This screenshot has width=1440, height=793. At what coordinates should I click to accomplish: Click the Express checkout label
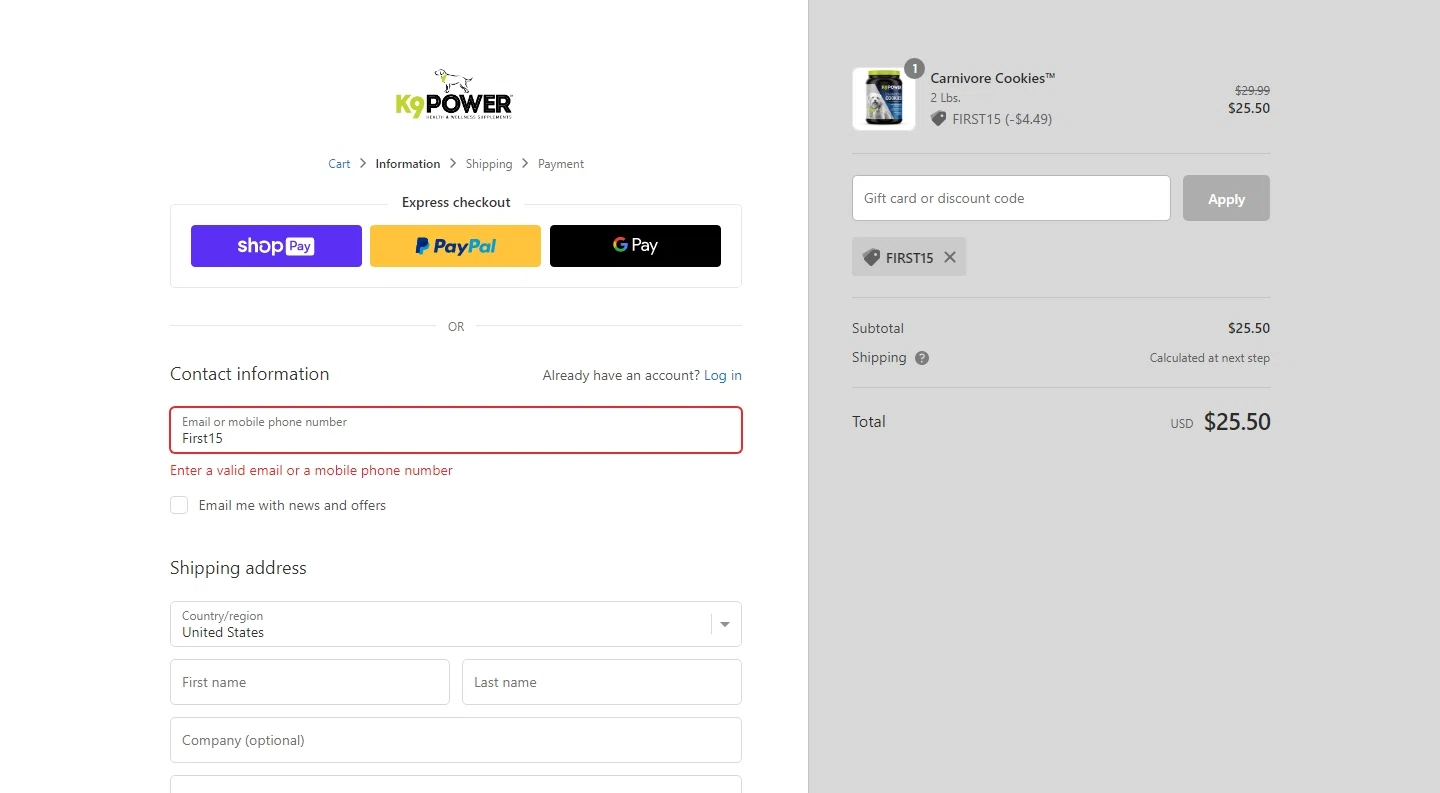(456, 202)
